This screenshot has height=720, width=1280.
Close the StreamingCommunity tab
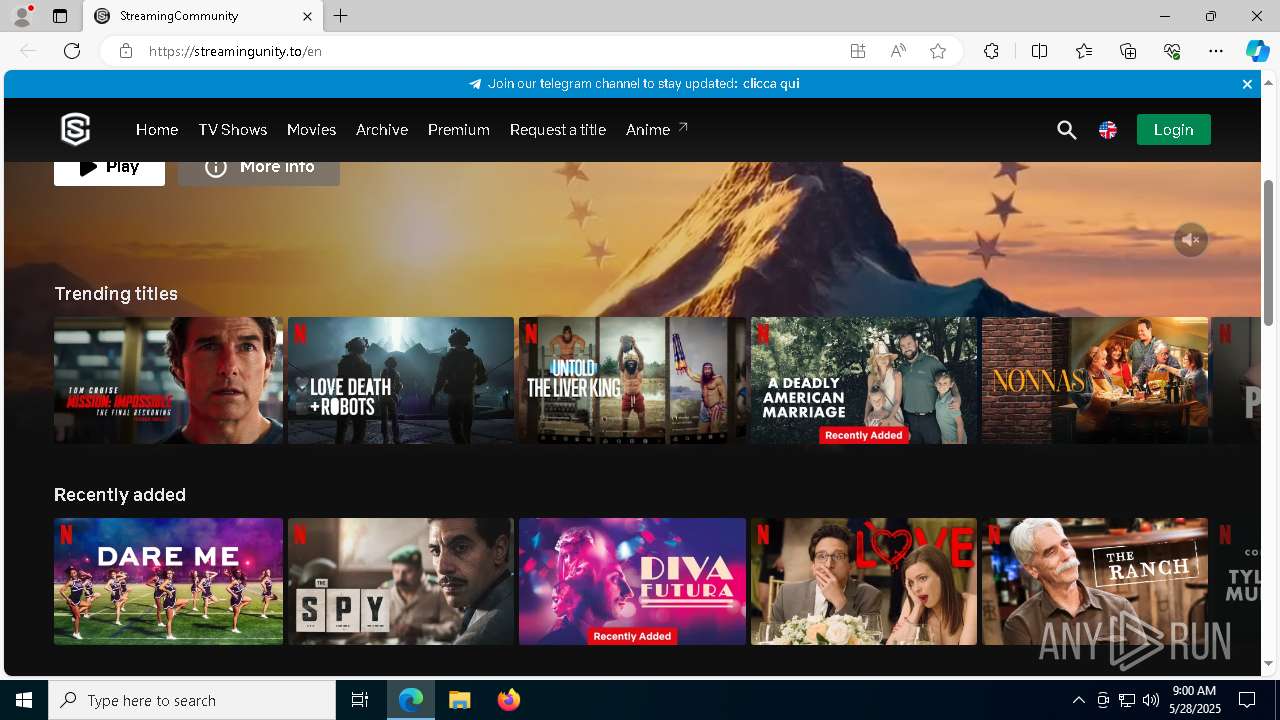307,16
